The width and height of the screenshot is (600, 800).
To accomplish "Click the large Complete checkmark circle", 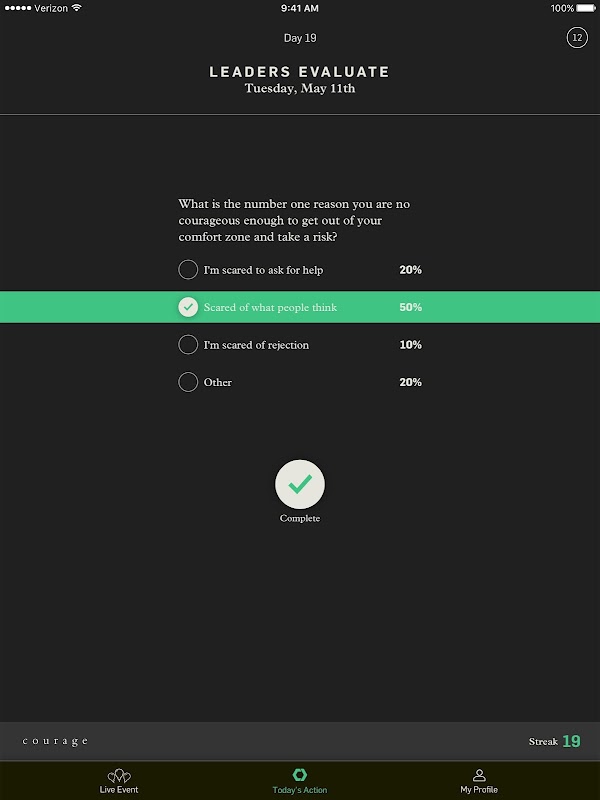I will pyautogui.click(x=300, y=484).
